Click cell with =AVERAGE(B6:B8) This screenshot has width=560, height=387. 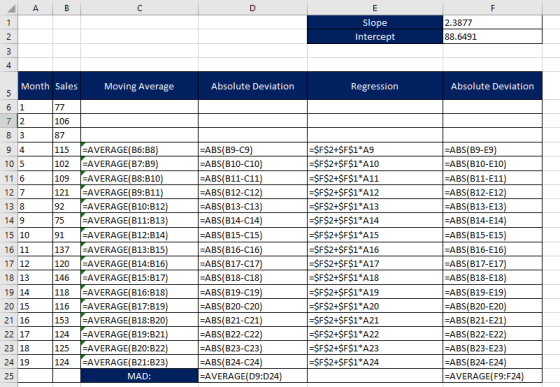(140, 150)
